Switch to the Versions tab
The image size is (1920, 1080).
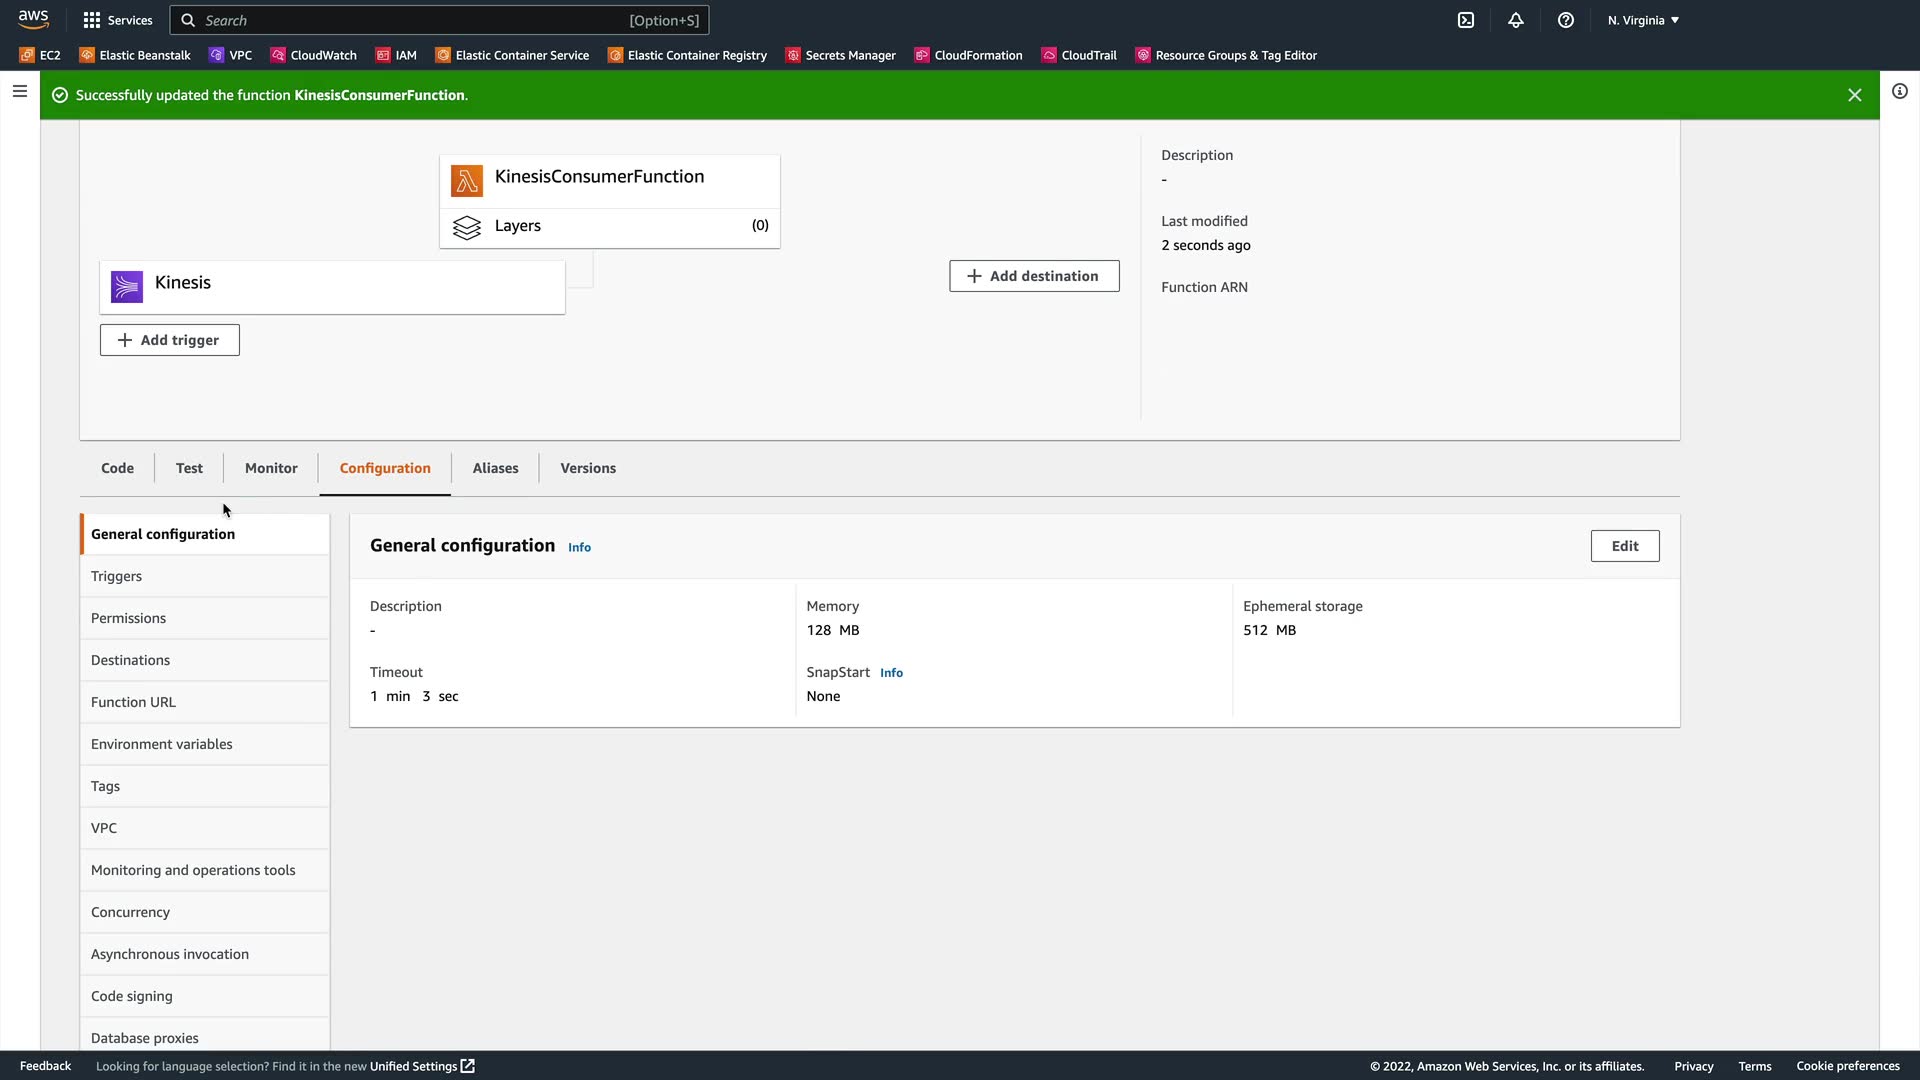pos(588,468)
